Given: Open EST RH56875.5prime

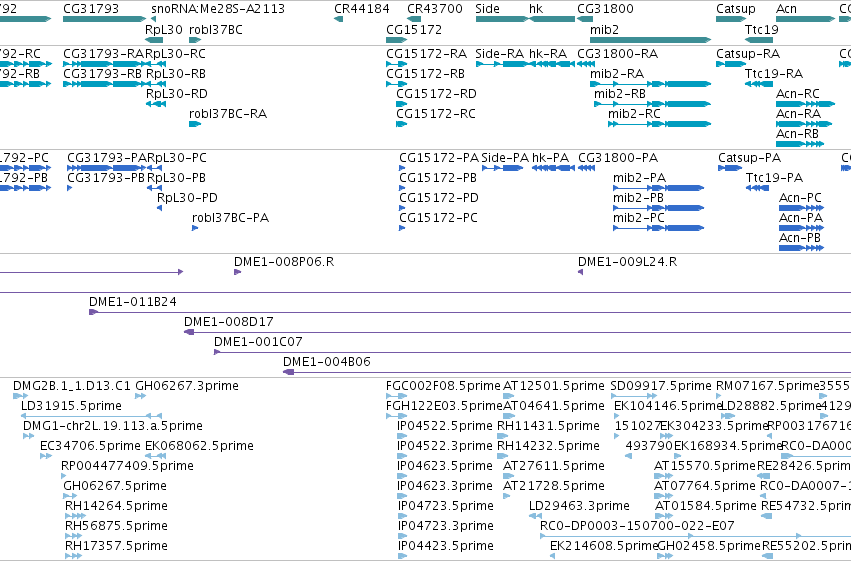Looking at the screenshot, I should pyautogui.click(x=116, y=526).
